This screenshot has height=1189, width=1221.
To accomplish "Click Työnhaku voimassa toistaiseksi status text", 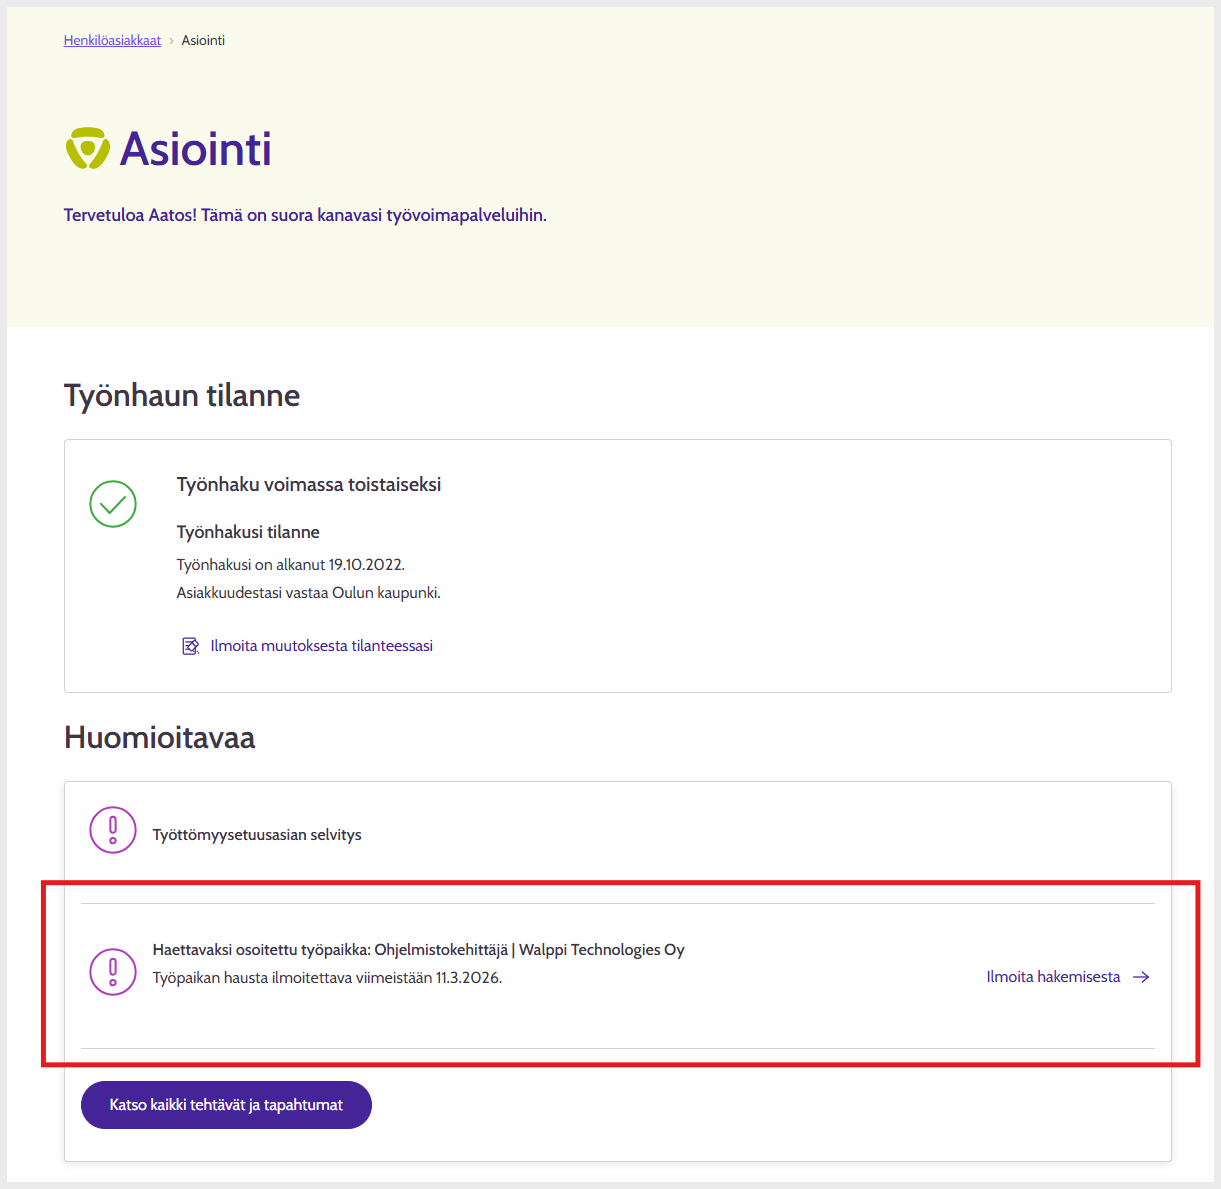I will tap(309, 485).
